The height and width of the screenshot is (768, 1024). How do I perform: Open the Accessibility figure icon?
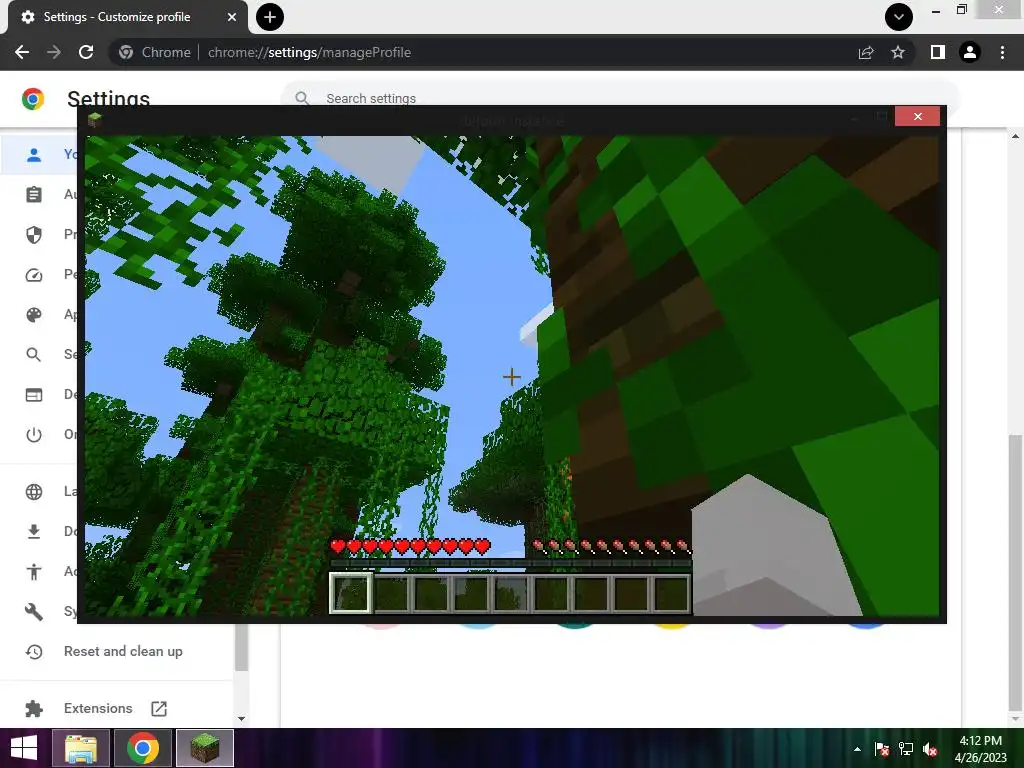tap(34, 571)
